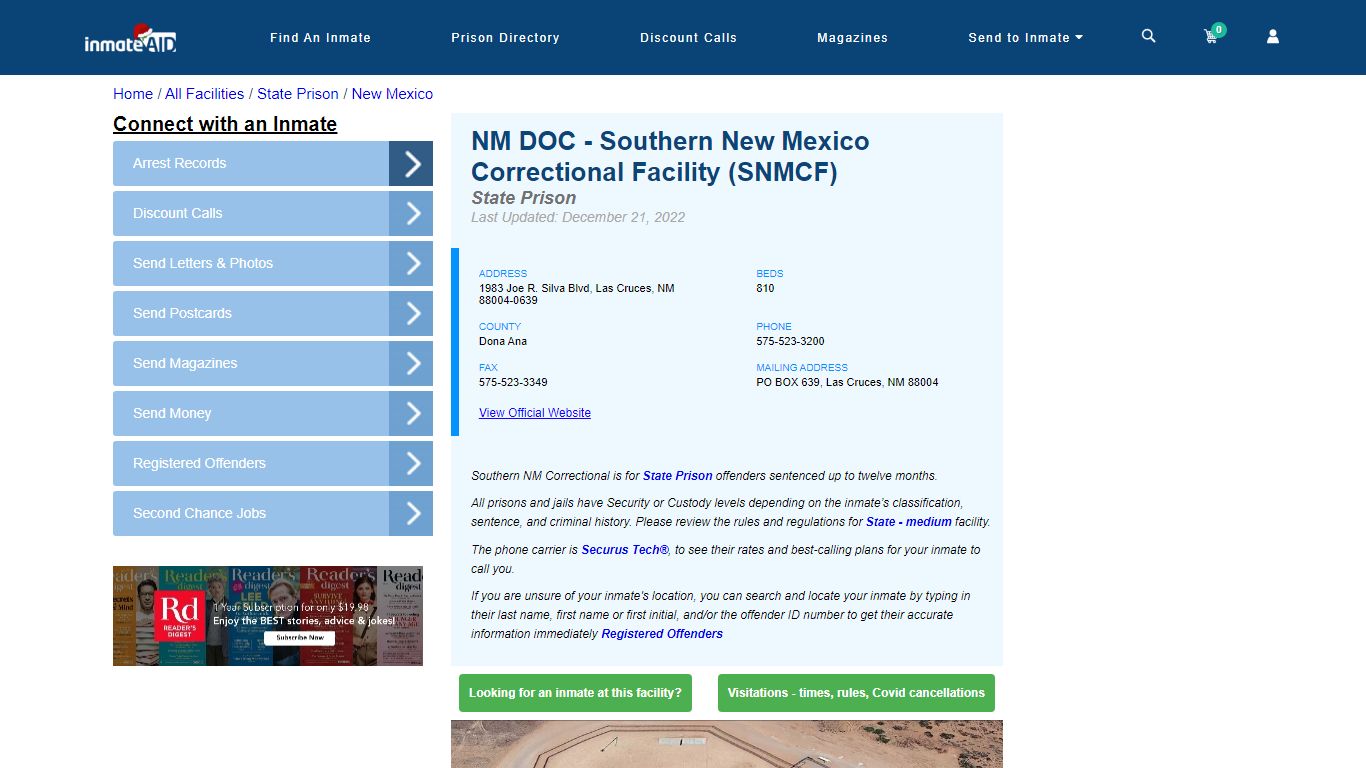Open View Official Website link
Screen dimensions: 1366x768
point(535,413)
